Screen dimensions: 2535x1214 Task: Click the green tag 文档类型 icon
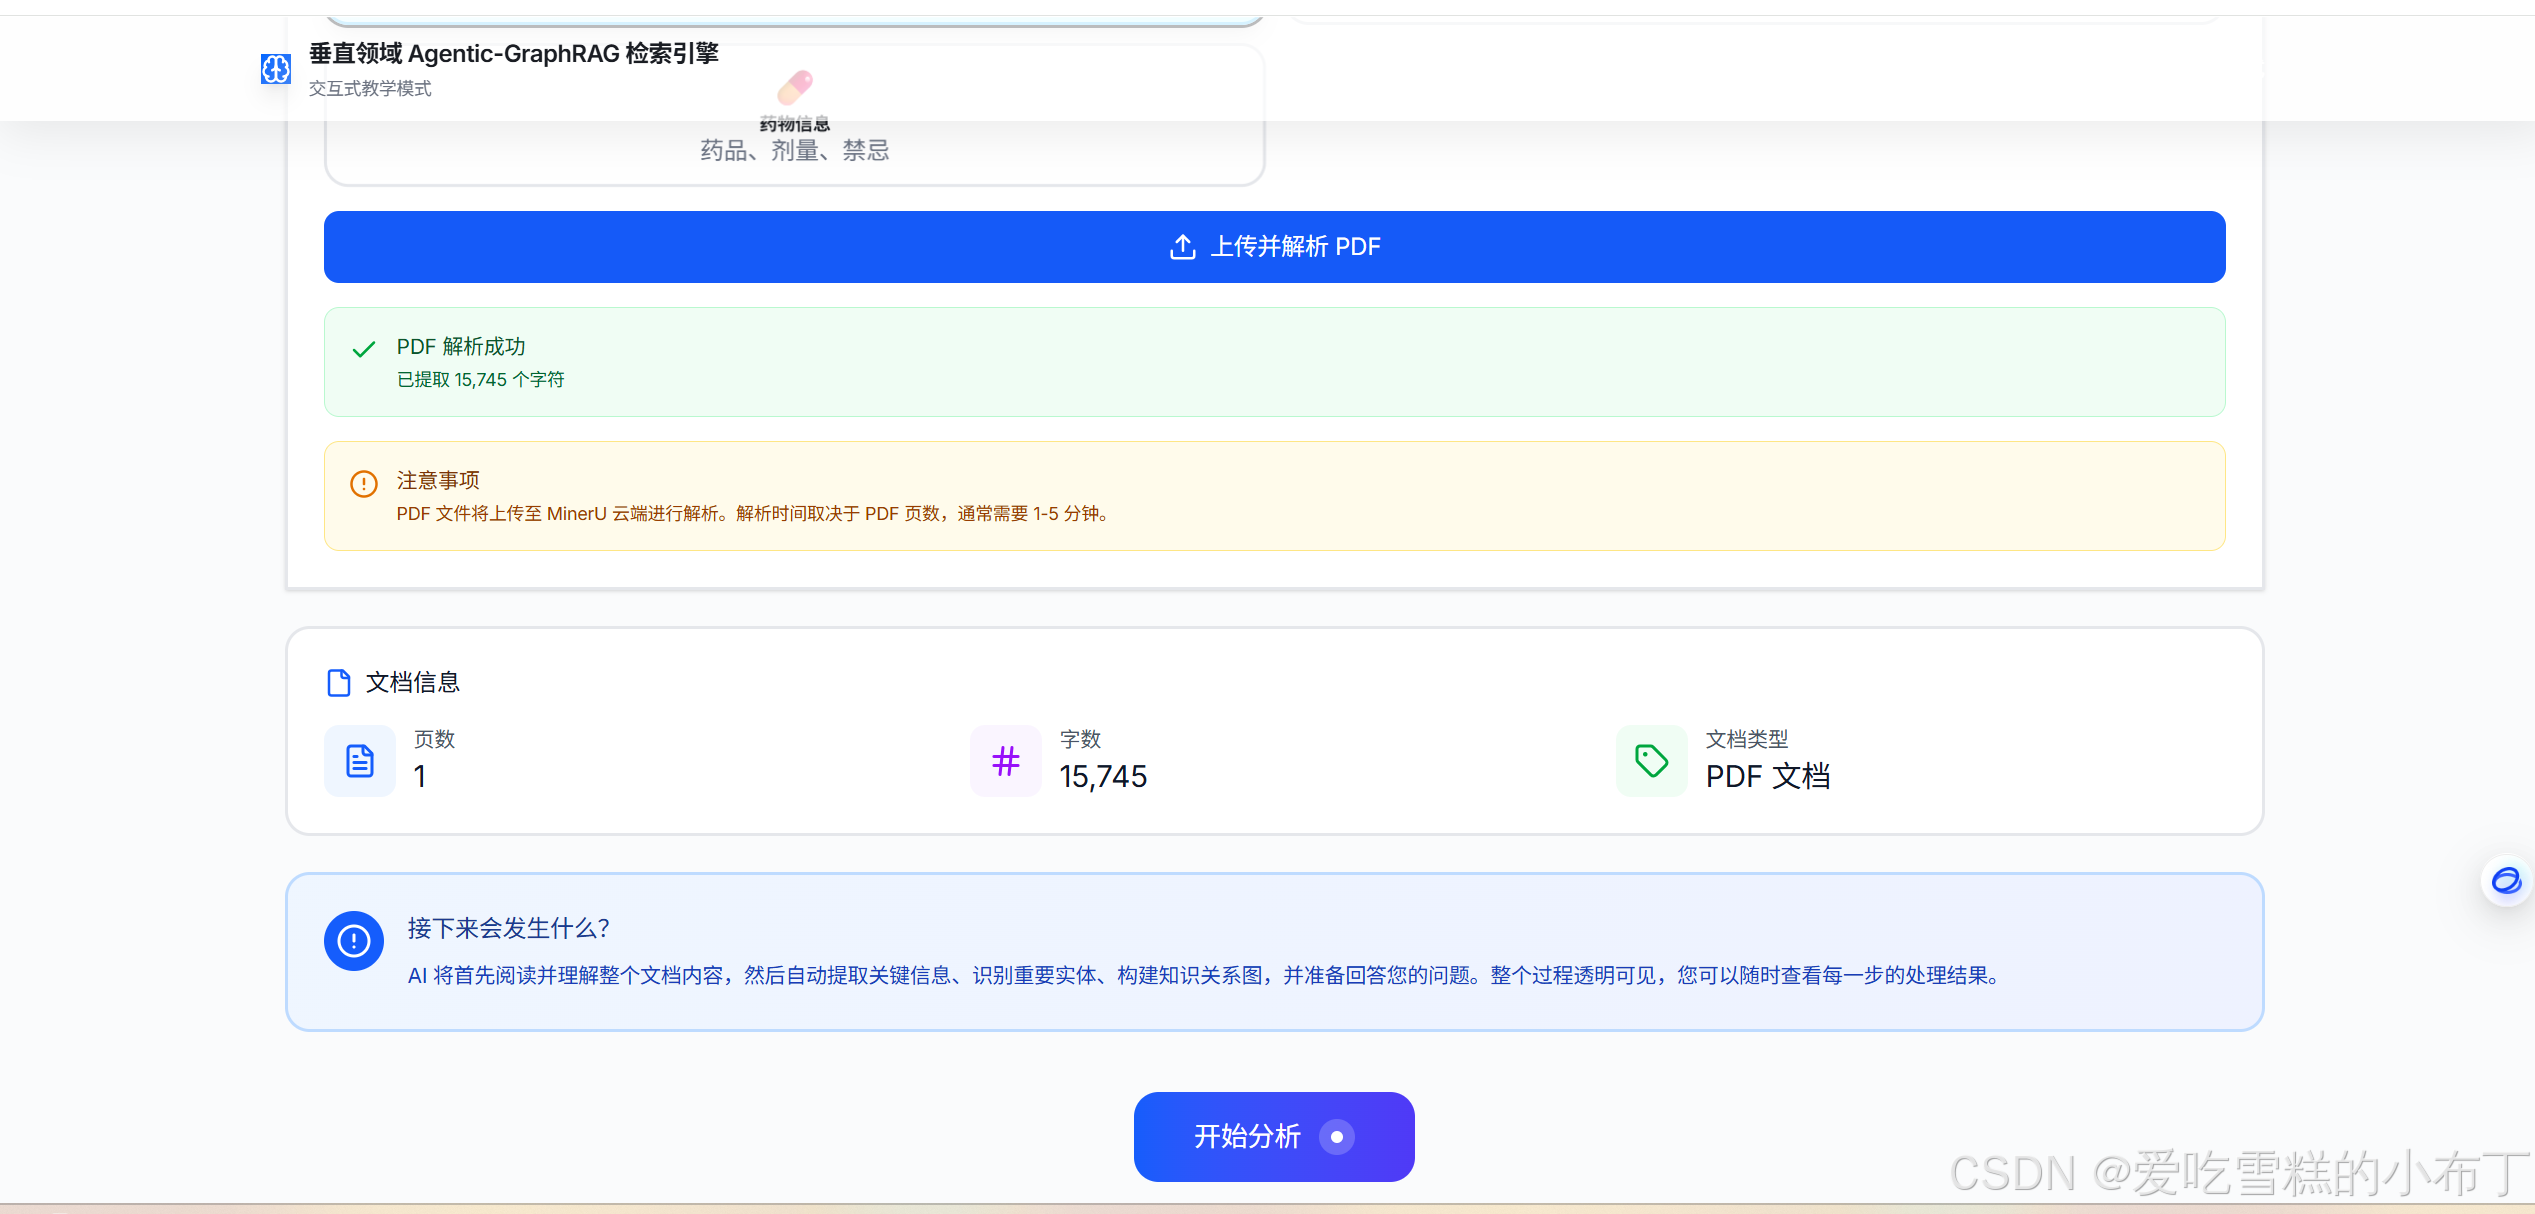tap(1652, 761)
